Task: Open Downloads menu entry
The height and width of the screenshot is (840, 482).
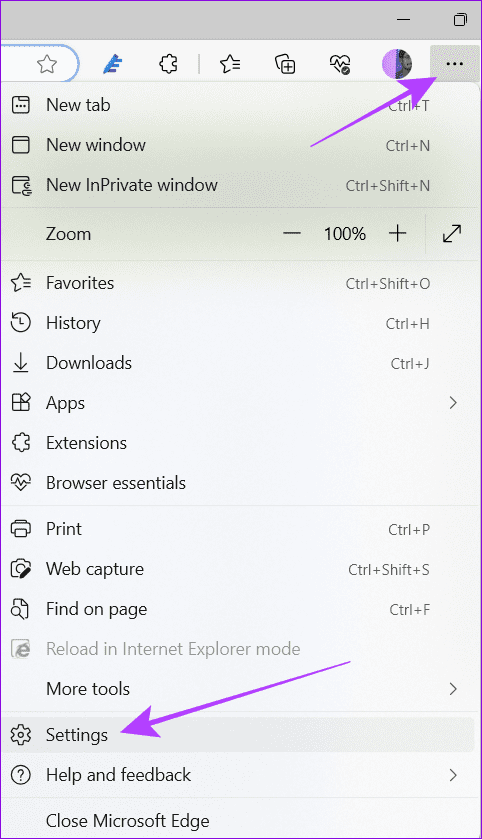Action: click(239, 363)
